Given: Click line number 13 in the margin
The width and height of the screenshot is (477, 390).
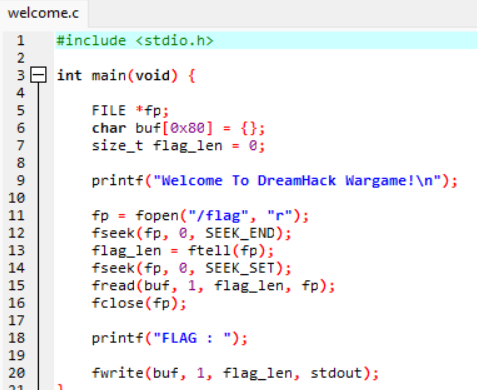Looking at the screenshot, I should coord(17,251).
